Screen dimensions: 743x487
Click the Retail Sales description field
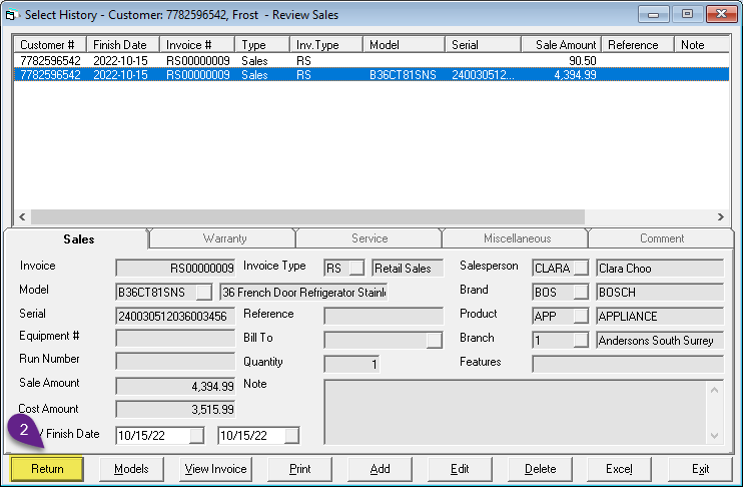(x=408, y=268)
